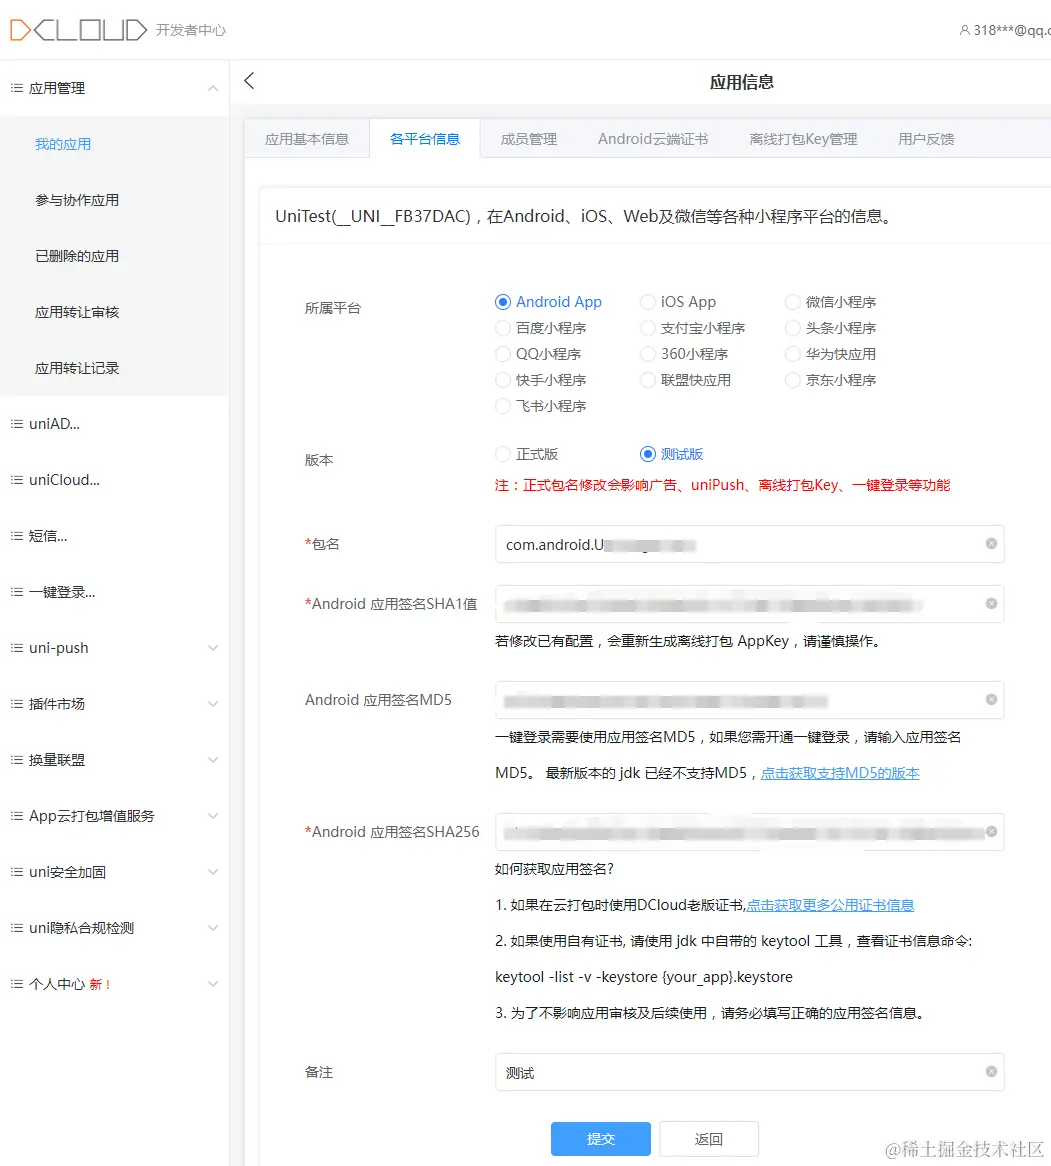Collapse the 应用管理 menu chevron

tap(213, 88)
